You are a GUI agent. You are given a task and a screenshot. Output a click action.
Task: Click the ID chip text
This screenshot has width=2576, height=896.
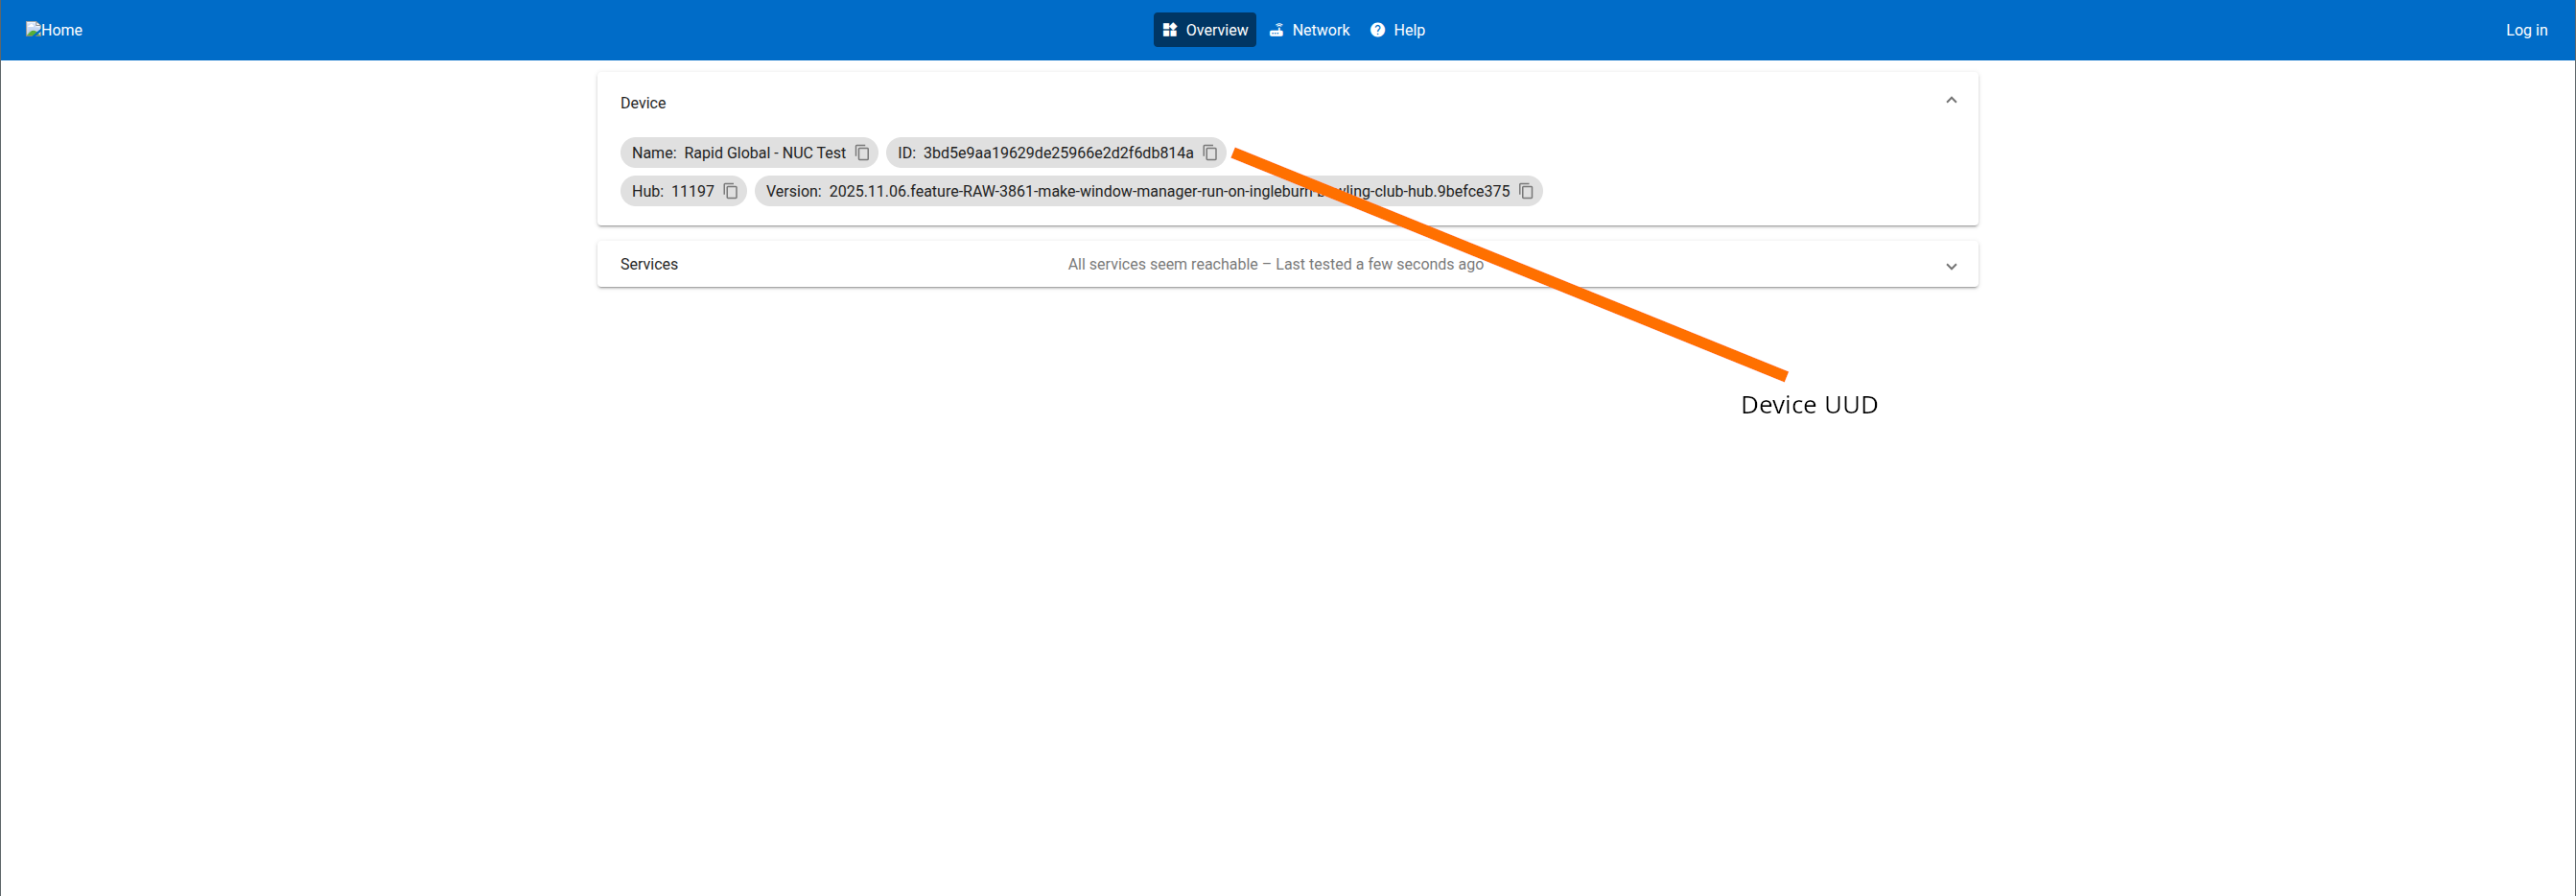coord(1045,153)
